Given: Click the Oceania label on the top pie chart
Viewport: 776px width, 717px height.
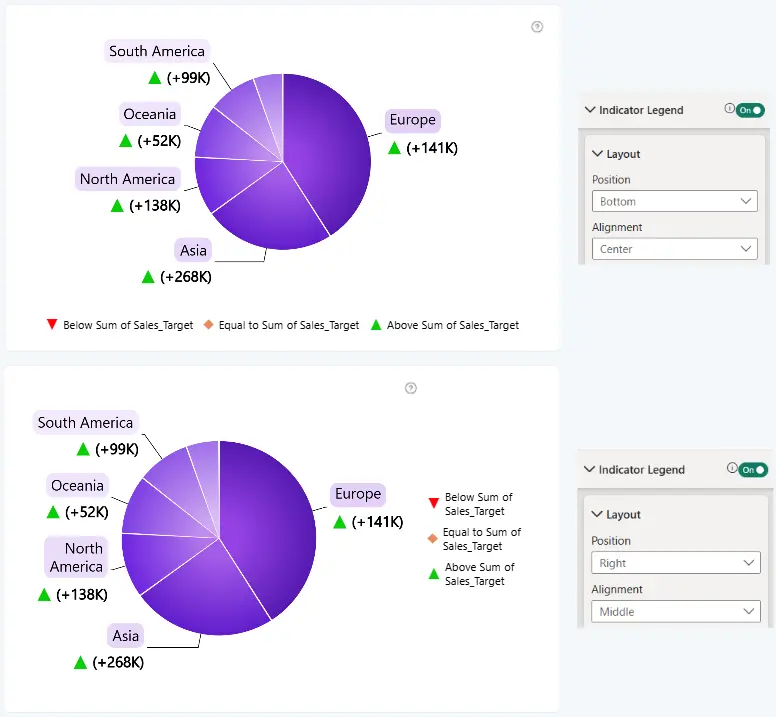Looking at the screenshot, I should (x=149, y=114).
